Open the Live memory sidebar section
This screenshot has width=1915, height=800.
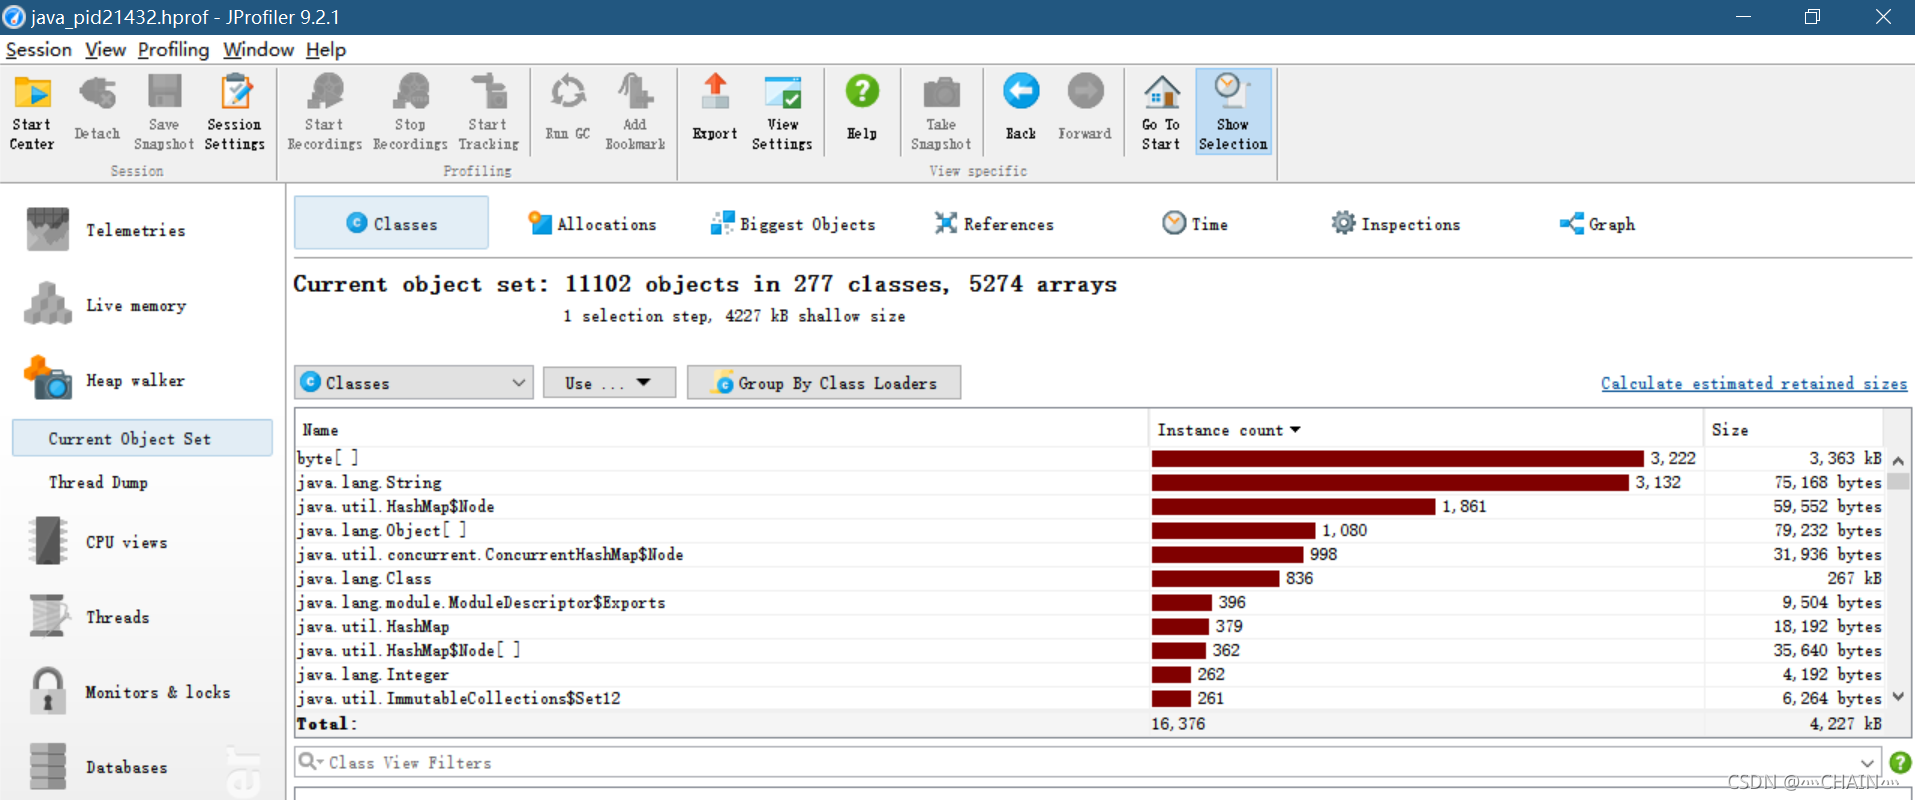coord(106,305)
